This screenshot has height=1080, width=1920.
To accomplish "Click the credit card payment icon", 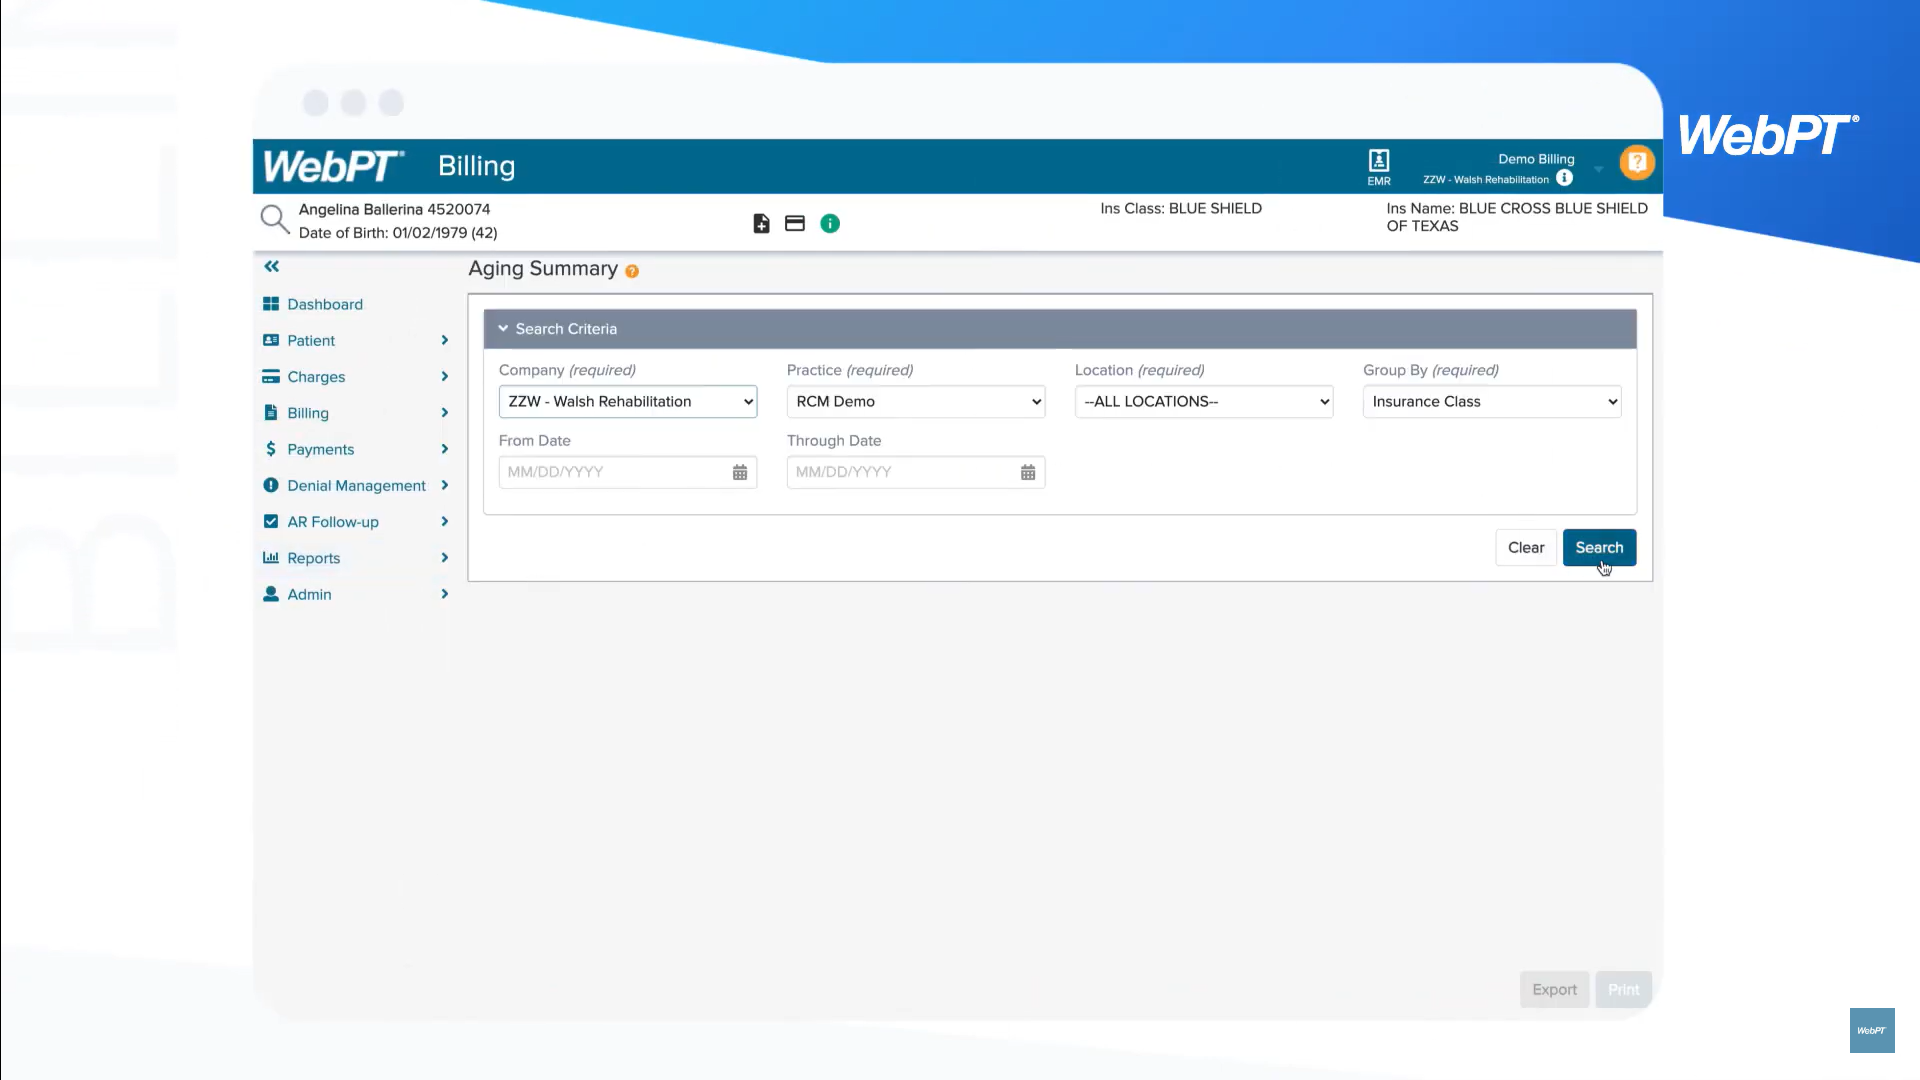I will tap(795, 224).
